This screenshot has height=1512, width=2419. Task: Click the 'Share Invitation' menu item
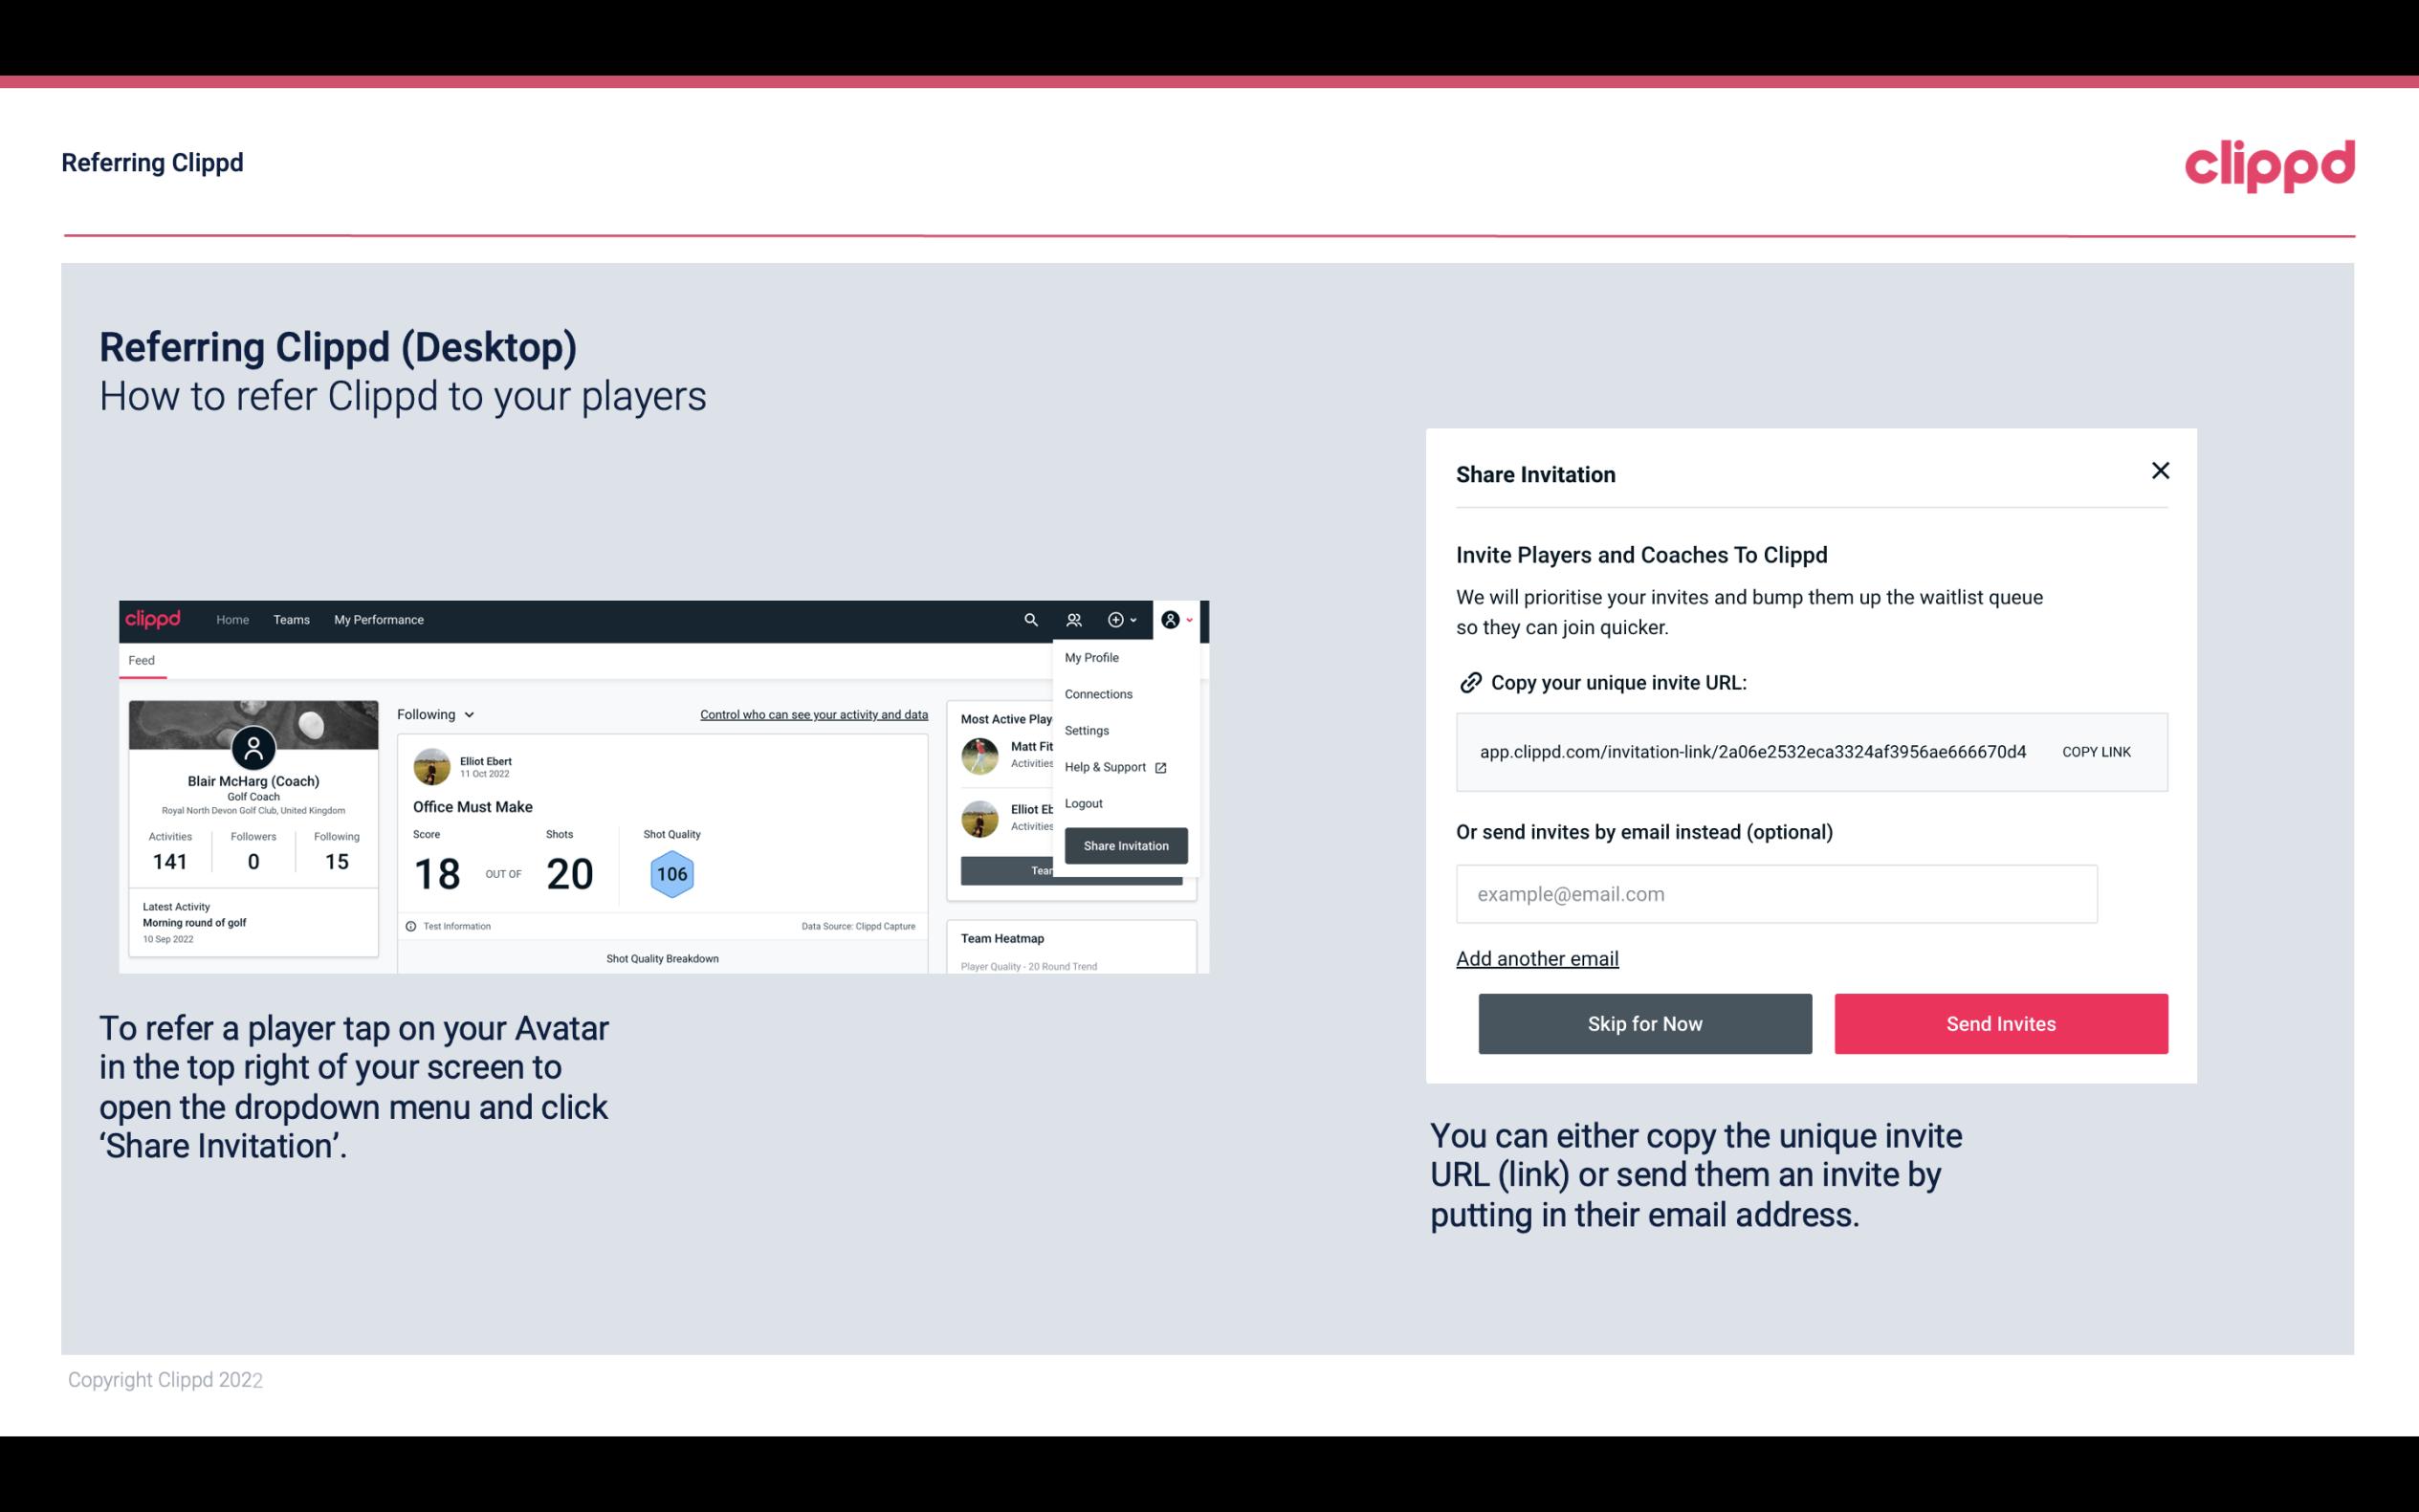coord(1125,844)
